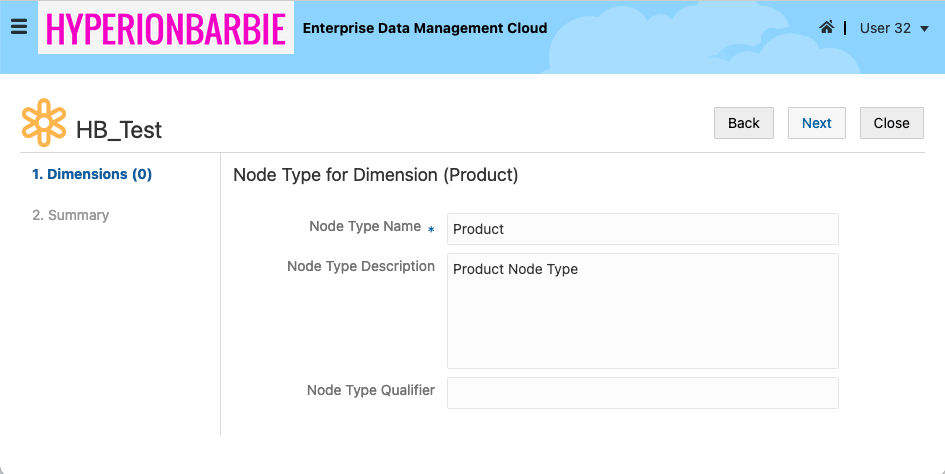The width and height of the screenshot is (945, 474).
Task: Click the Close button
Action: tap(891, 123)
